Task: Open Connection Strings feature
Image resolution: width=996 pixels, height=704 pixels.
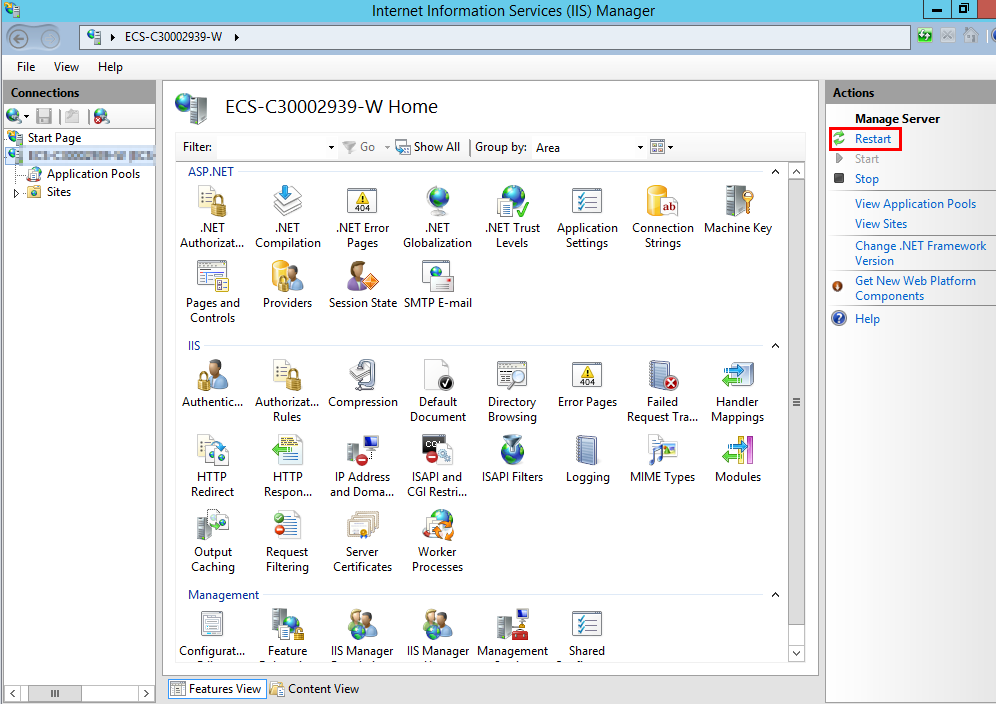Action: 663,217
